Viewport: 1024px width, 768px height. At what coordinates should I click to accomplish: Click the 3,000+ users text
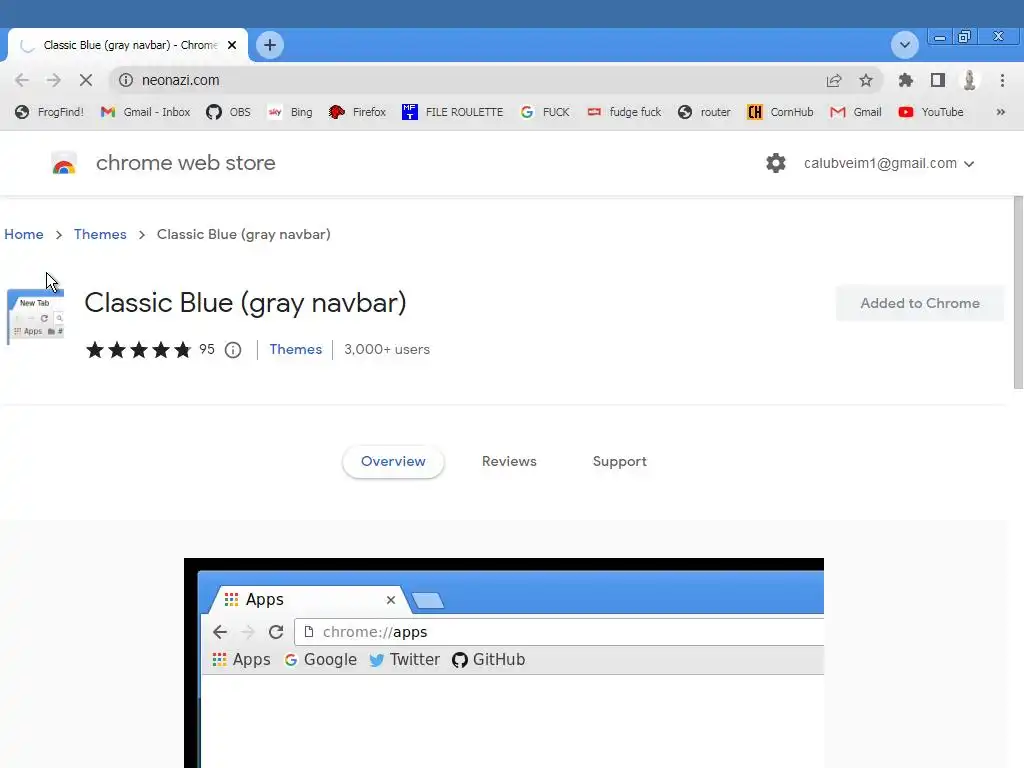pyautogui.click(x=387, y=349)
